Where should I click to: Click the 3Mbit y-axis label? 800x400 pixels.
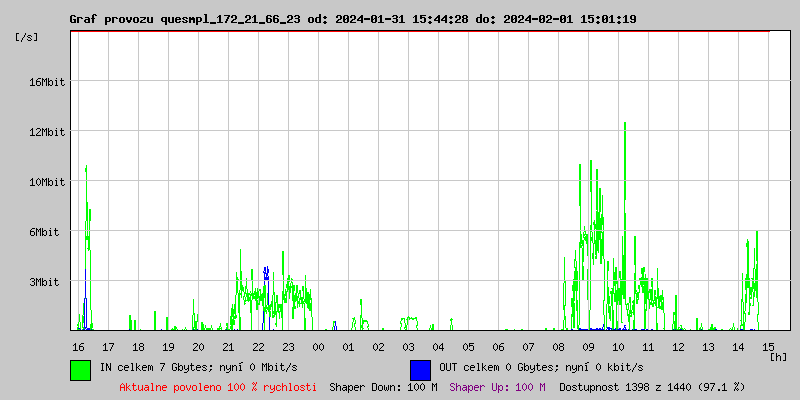coord(49,282)
